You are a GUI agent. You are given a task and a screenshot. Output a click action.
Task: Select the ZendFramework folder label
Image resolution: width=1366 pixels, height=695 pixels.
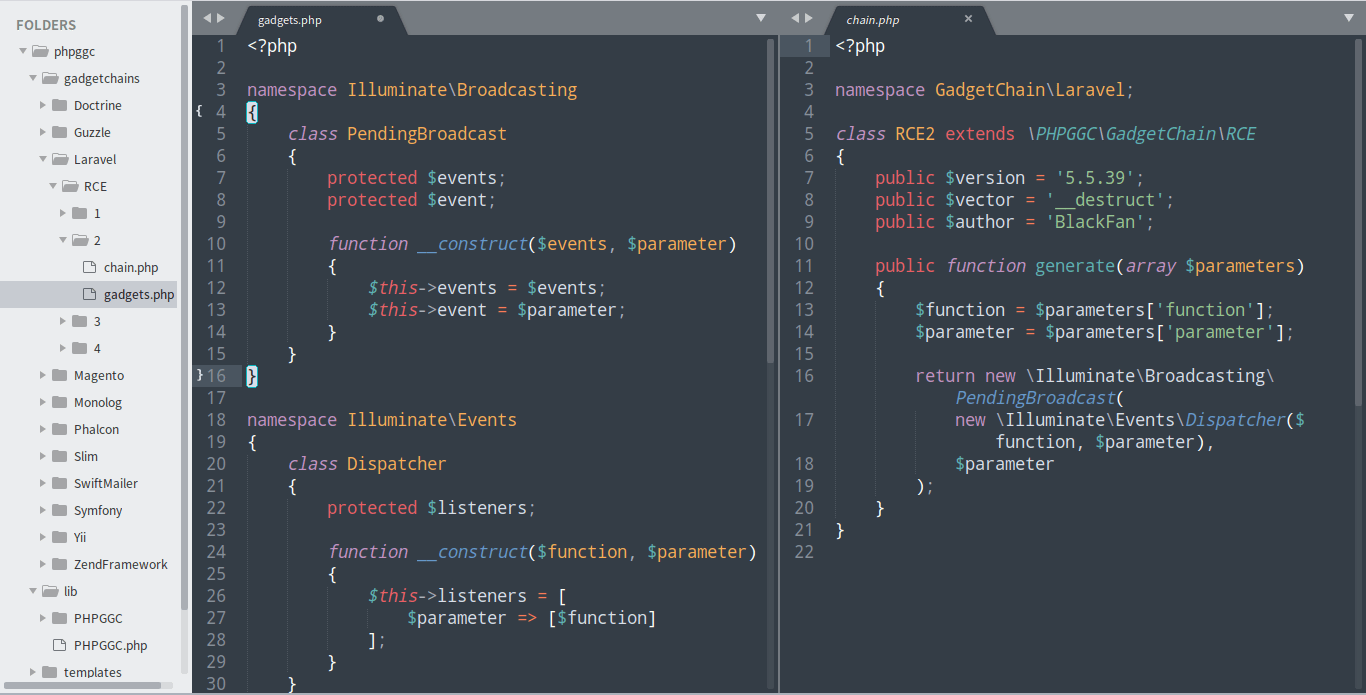121,564
